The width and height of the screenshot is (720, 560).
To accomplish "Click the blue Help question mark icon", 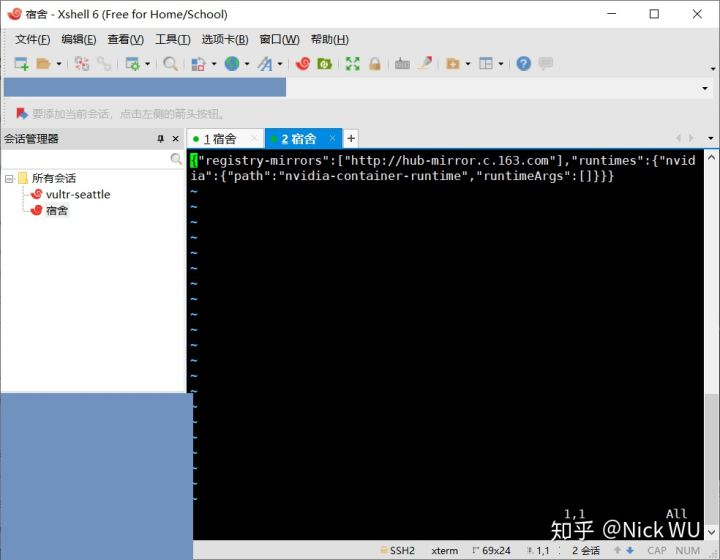I will [523, 63].
